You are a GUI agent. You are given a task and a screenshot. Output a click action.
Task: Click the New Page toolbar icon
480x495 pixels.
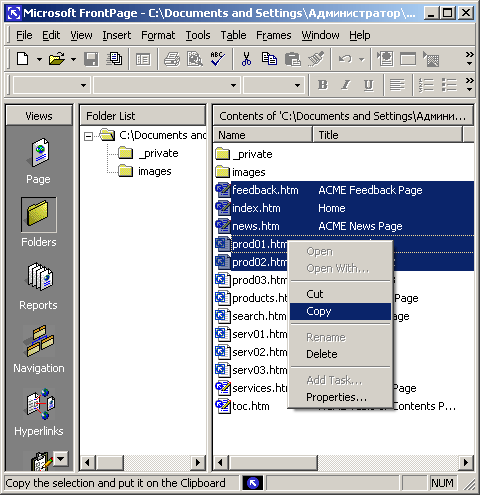click(23, 59)
